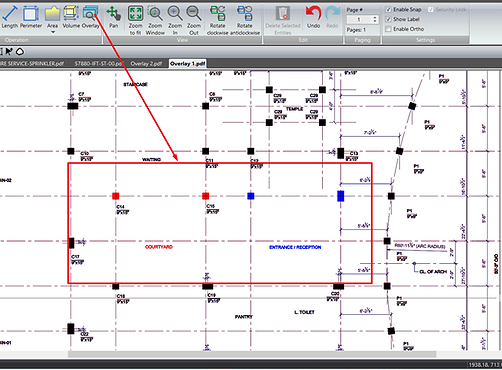Select the Length measurement tool
This screenshot has width=502, height=370.
[10, 17]
